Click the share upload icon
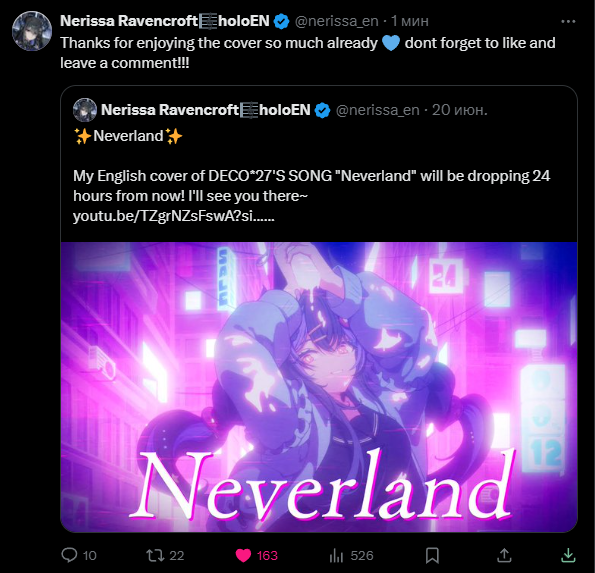Screen dimensions: 595x573 pos(504,555)
